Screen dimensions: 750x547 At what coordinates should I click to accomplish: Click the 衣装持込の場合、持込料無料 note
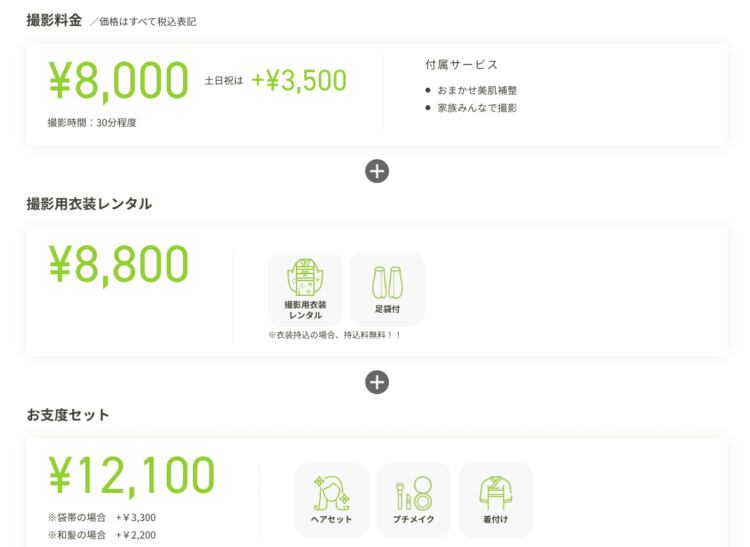click(334, 335)
